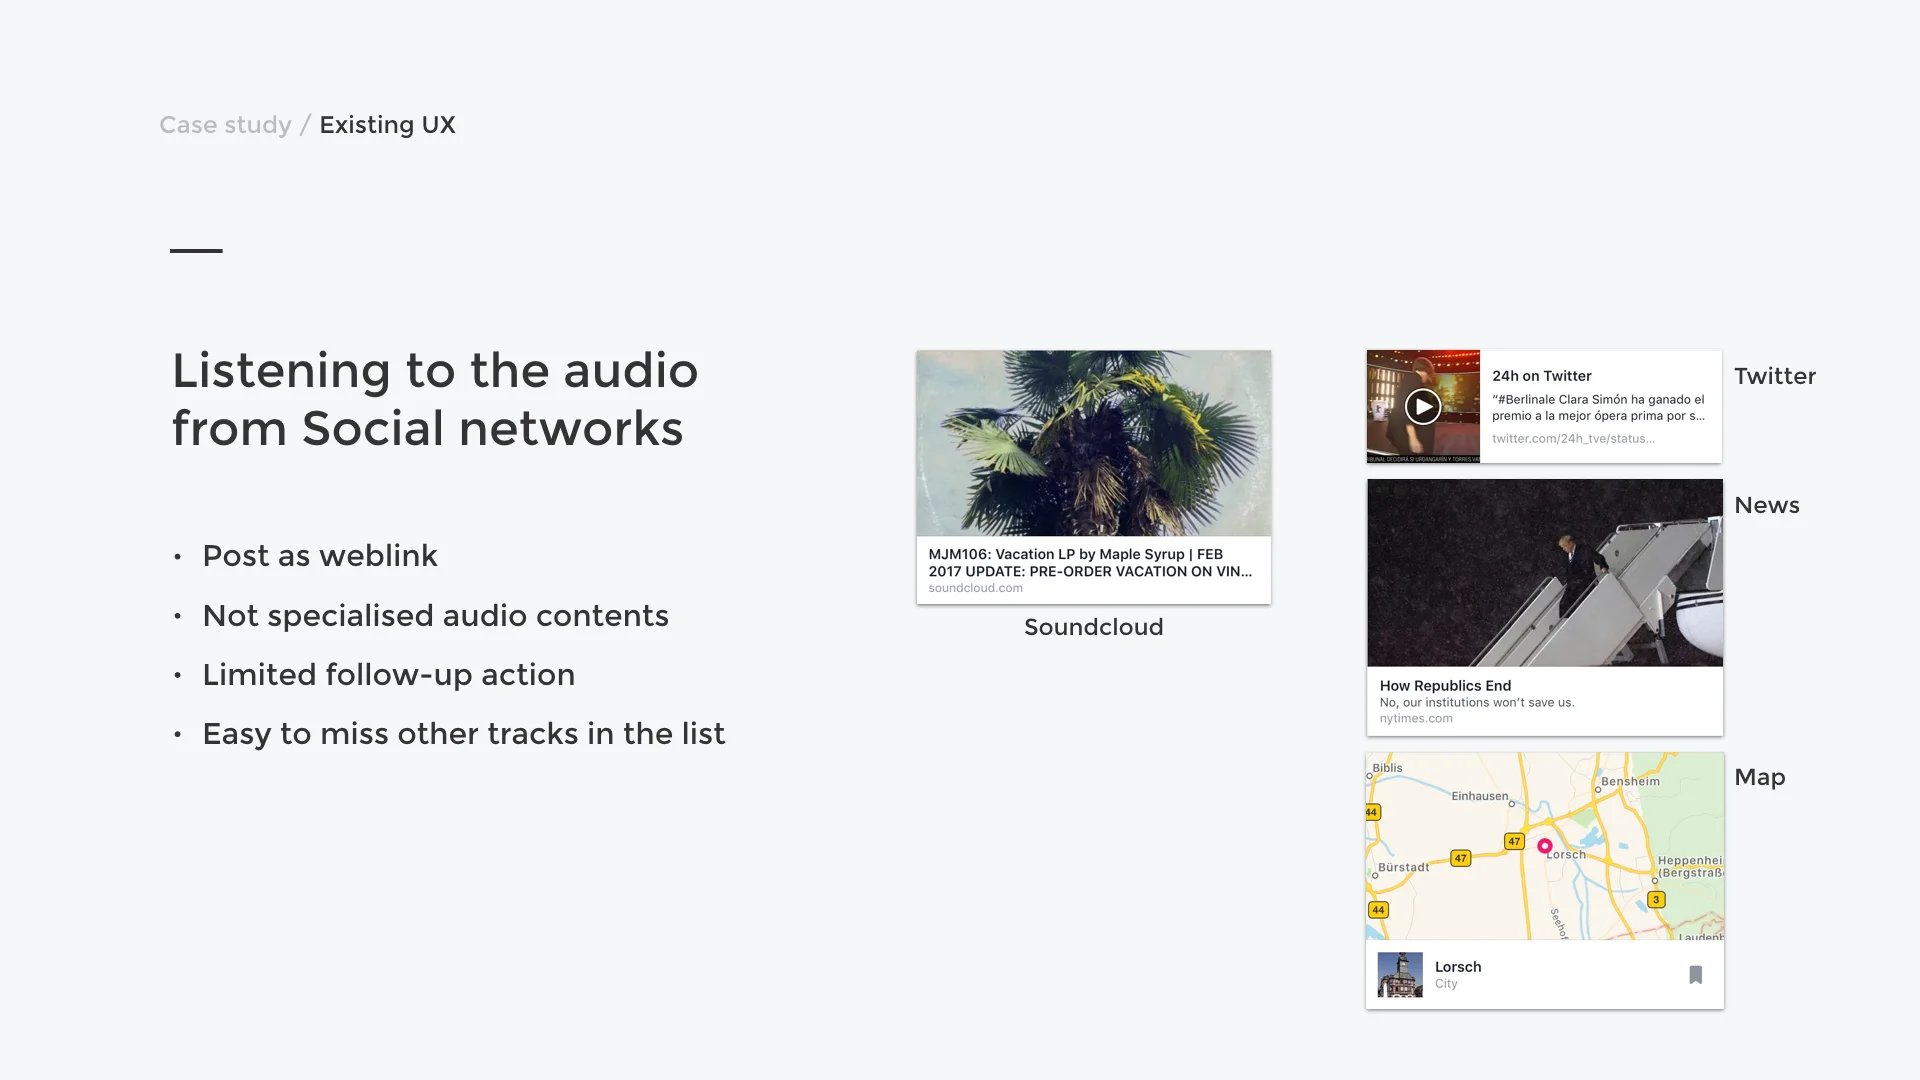Click the road 3 shield on map
Viewport: 1920px width, 1080px height.
coord(1656,900)
